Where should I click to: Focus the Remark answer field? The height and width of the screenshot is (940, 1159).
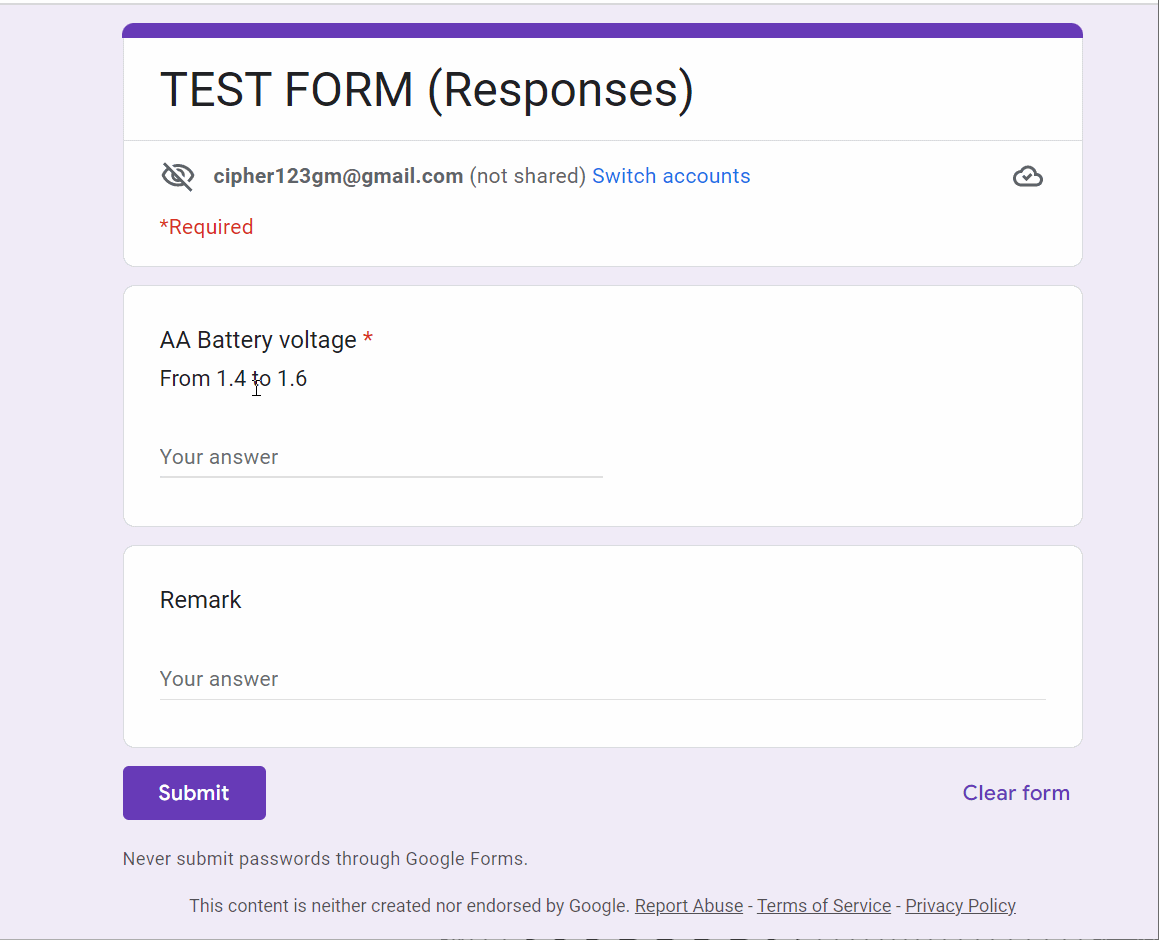click(x=602, y=679)
